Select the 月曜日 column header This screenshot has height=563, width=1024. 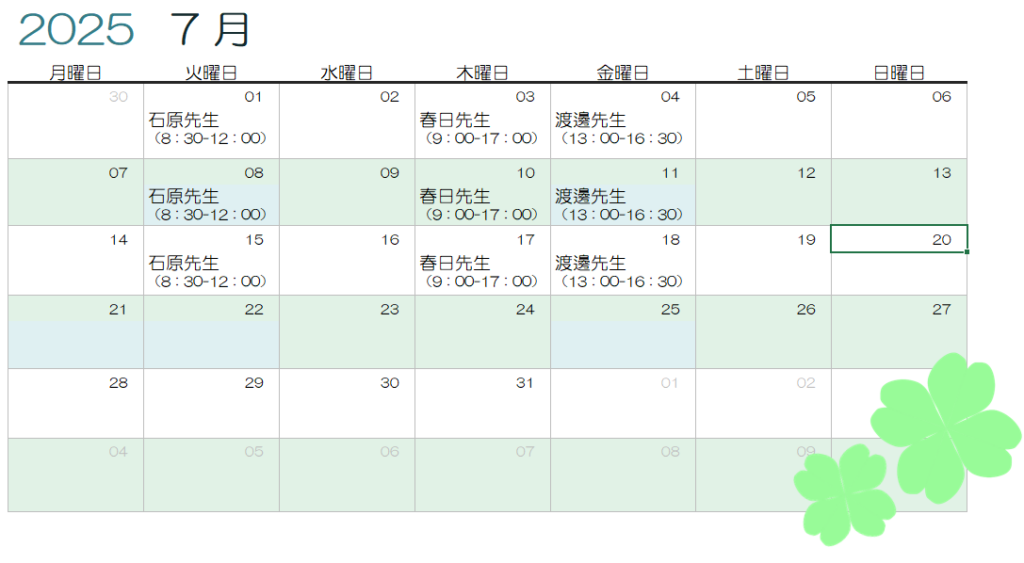point(76,73)
